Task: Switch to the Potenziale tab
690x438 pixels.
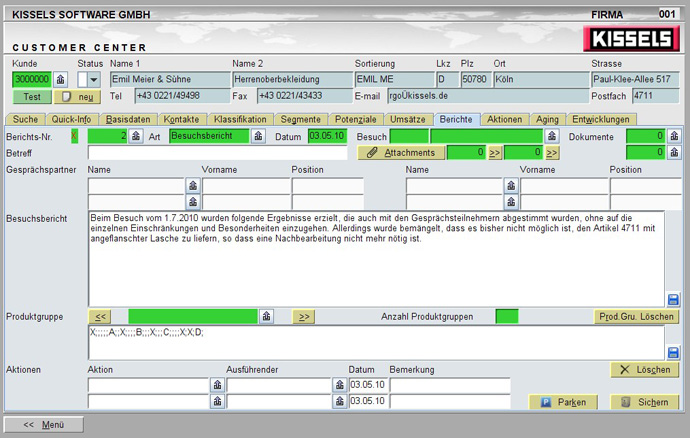Action: point(356,119)
